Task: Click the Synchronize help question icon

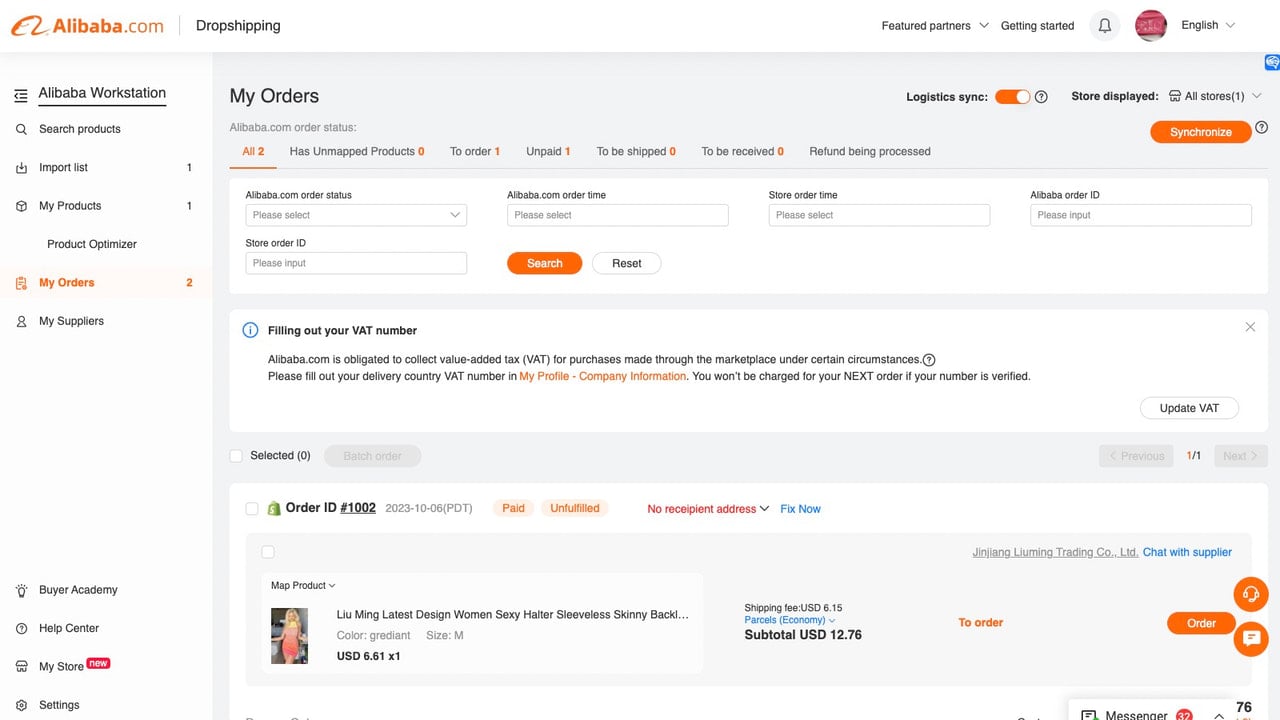Action: click(1261, 128)
